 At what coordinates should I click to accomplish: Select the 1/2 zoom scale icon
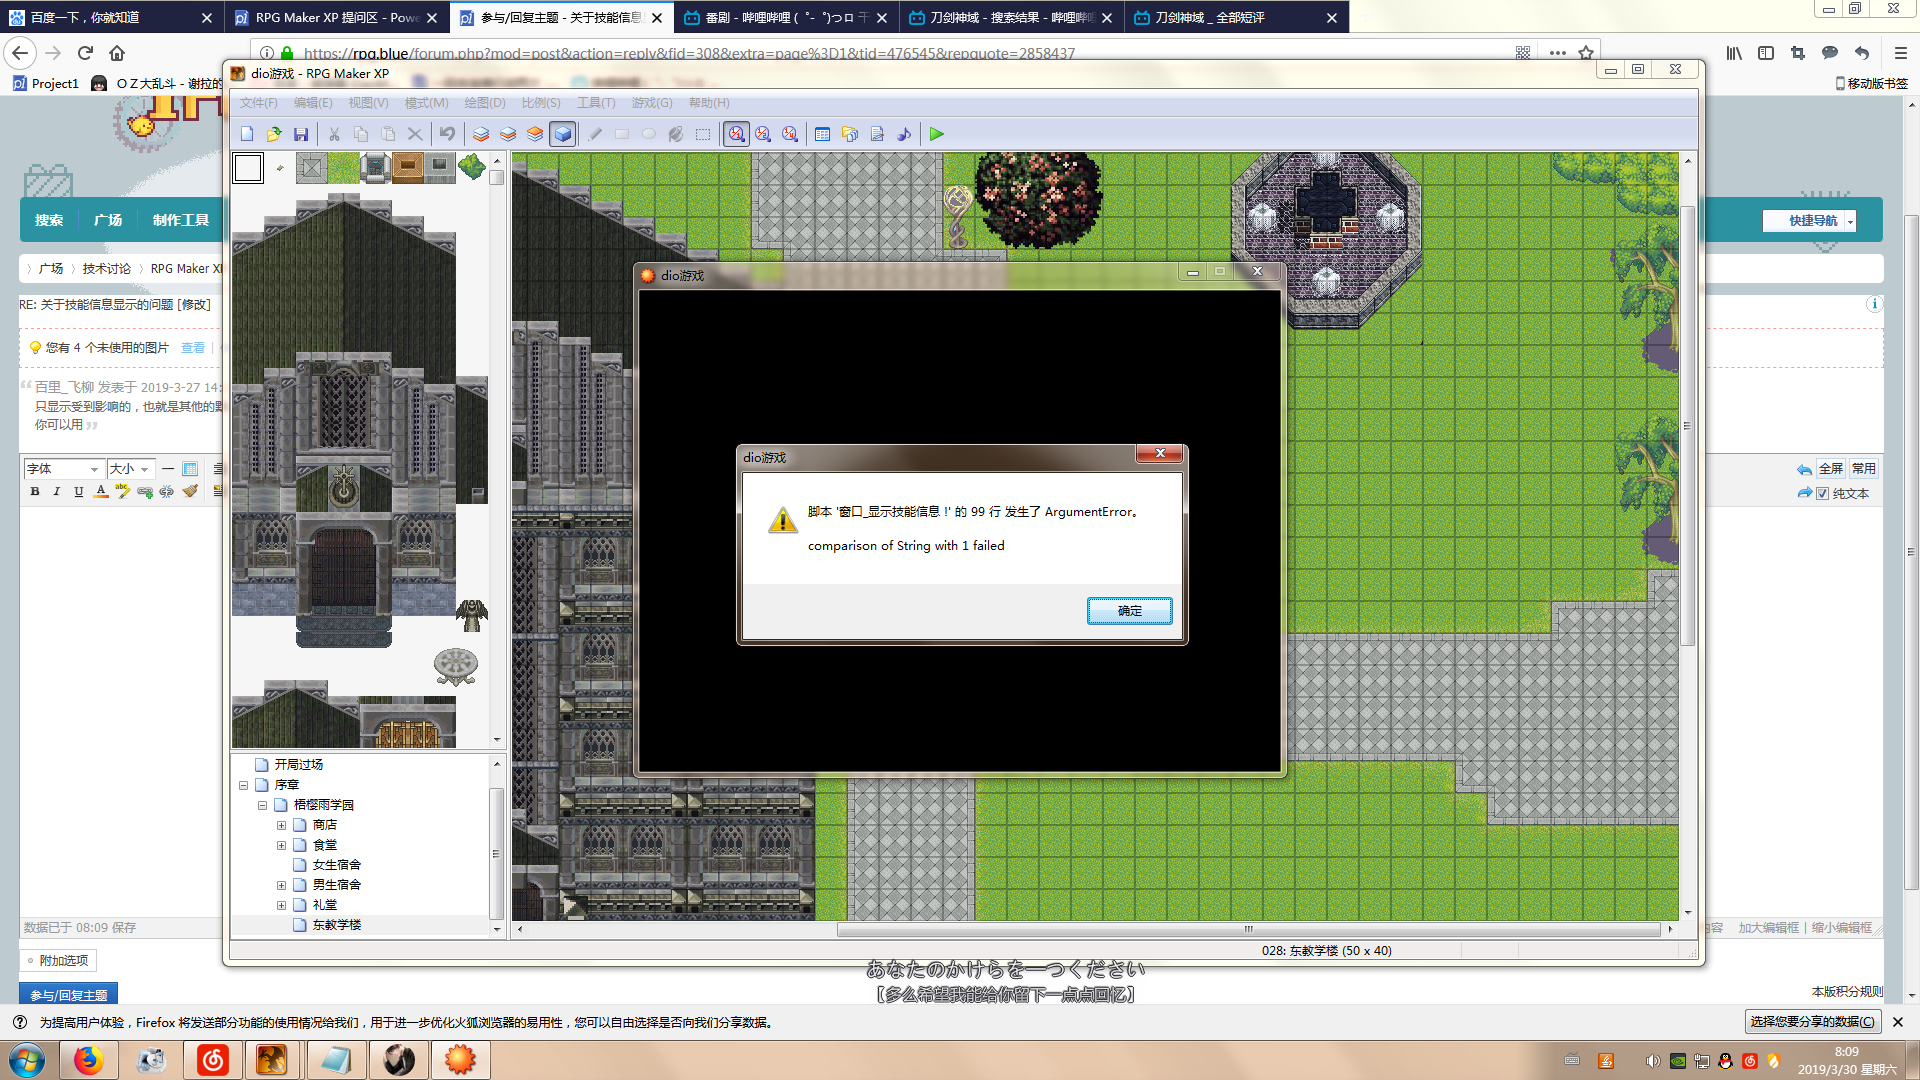tap(763, 134)
